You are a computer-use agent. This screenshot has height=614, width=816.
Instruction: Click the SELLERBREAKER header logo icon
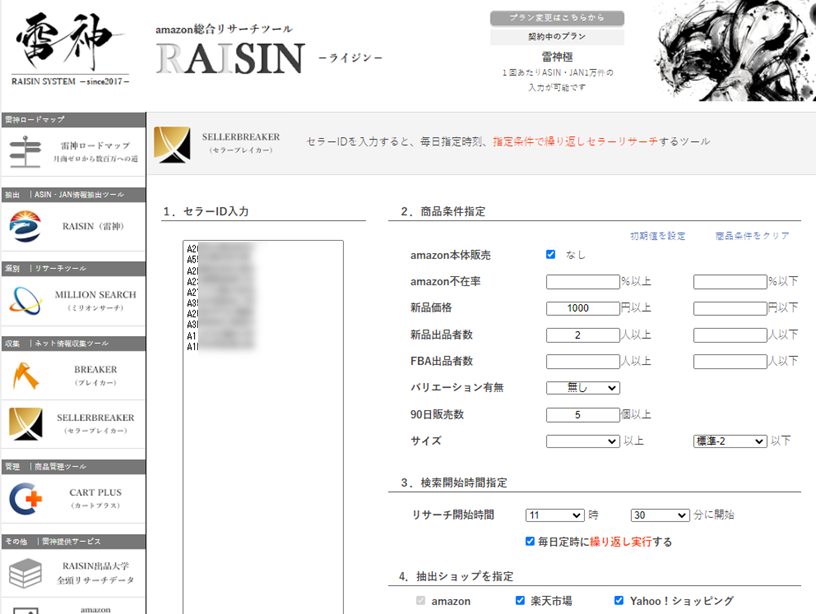click(x=172, y=144)
